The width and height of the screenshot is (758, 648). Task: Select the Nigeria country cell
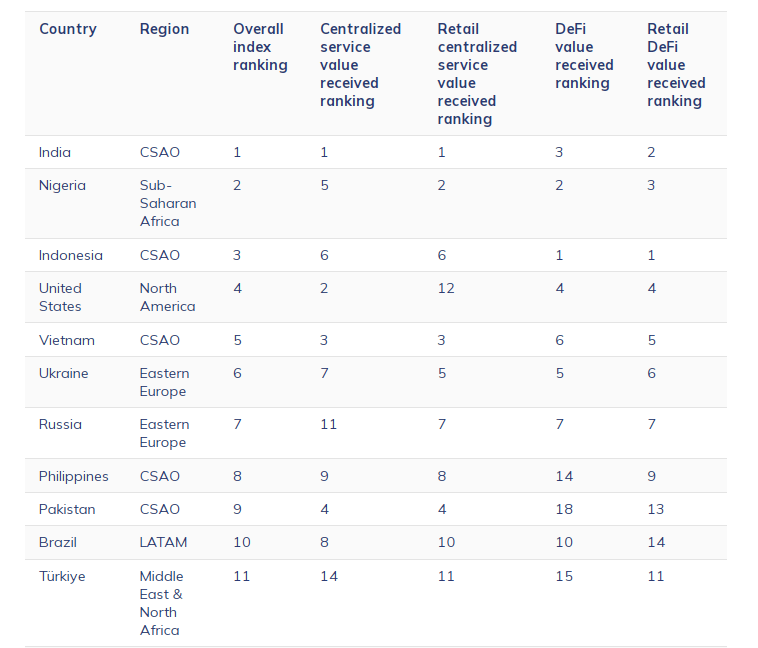pos(62,185)
